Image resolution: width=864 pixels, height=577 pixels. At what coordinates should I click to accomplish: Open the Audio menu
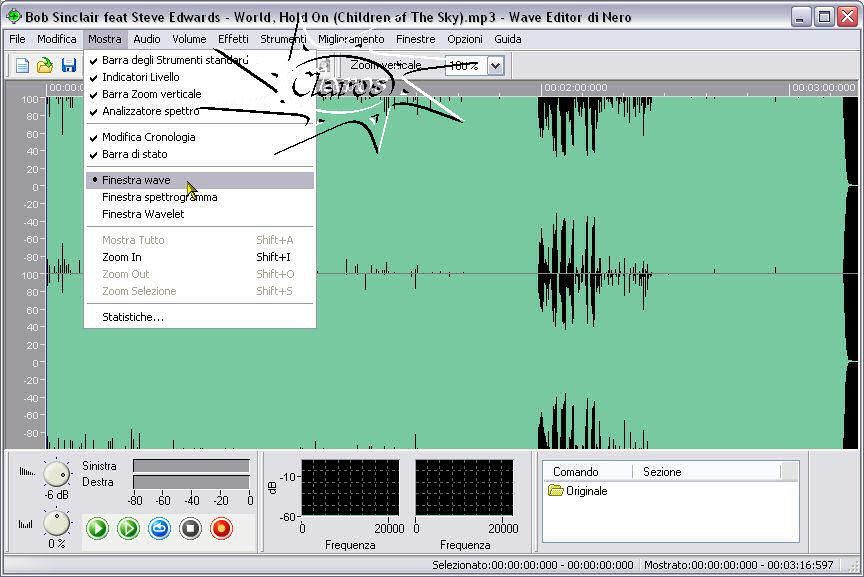point(147,39)
